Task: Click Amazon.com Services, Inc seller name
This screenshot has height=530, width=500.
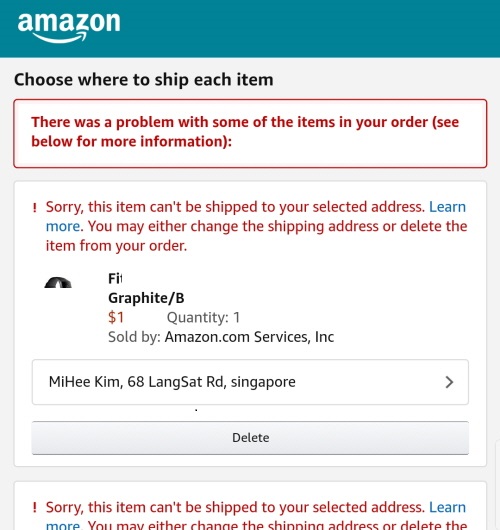Action: (x=249, y=337)
